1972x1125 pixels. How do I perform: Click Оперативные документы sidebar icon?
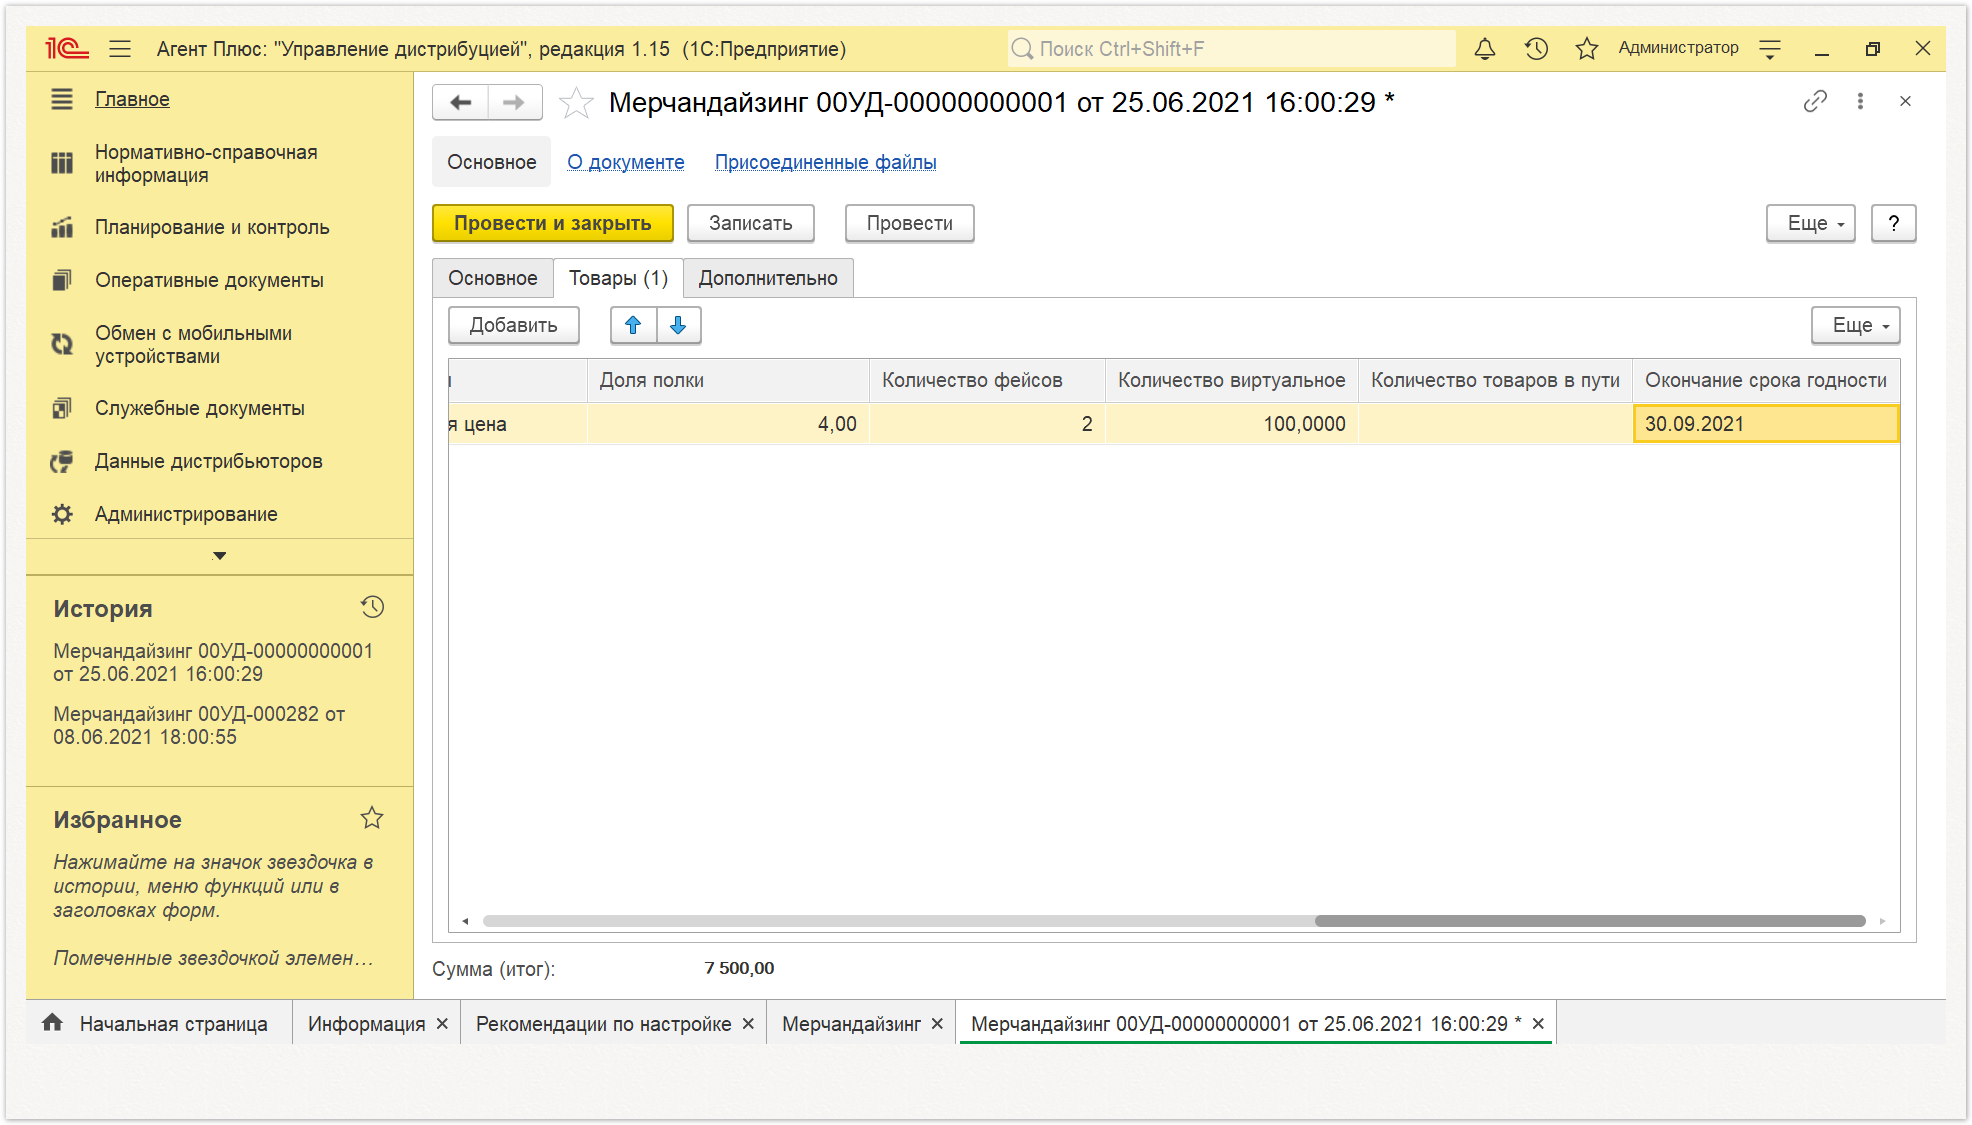tap(62, 280)
